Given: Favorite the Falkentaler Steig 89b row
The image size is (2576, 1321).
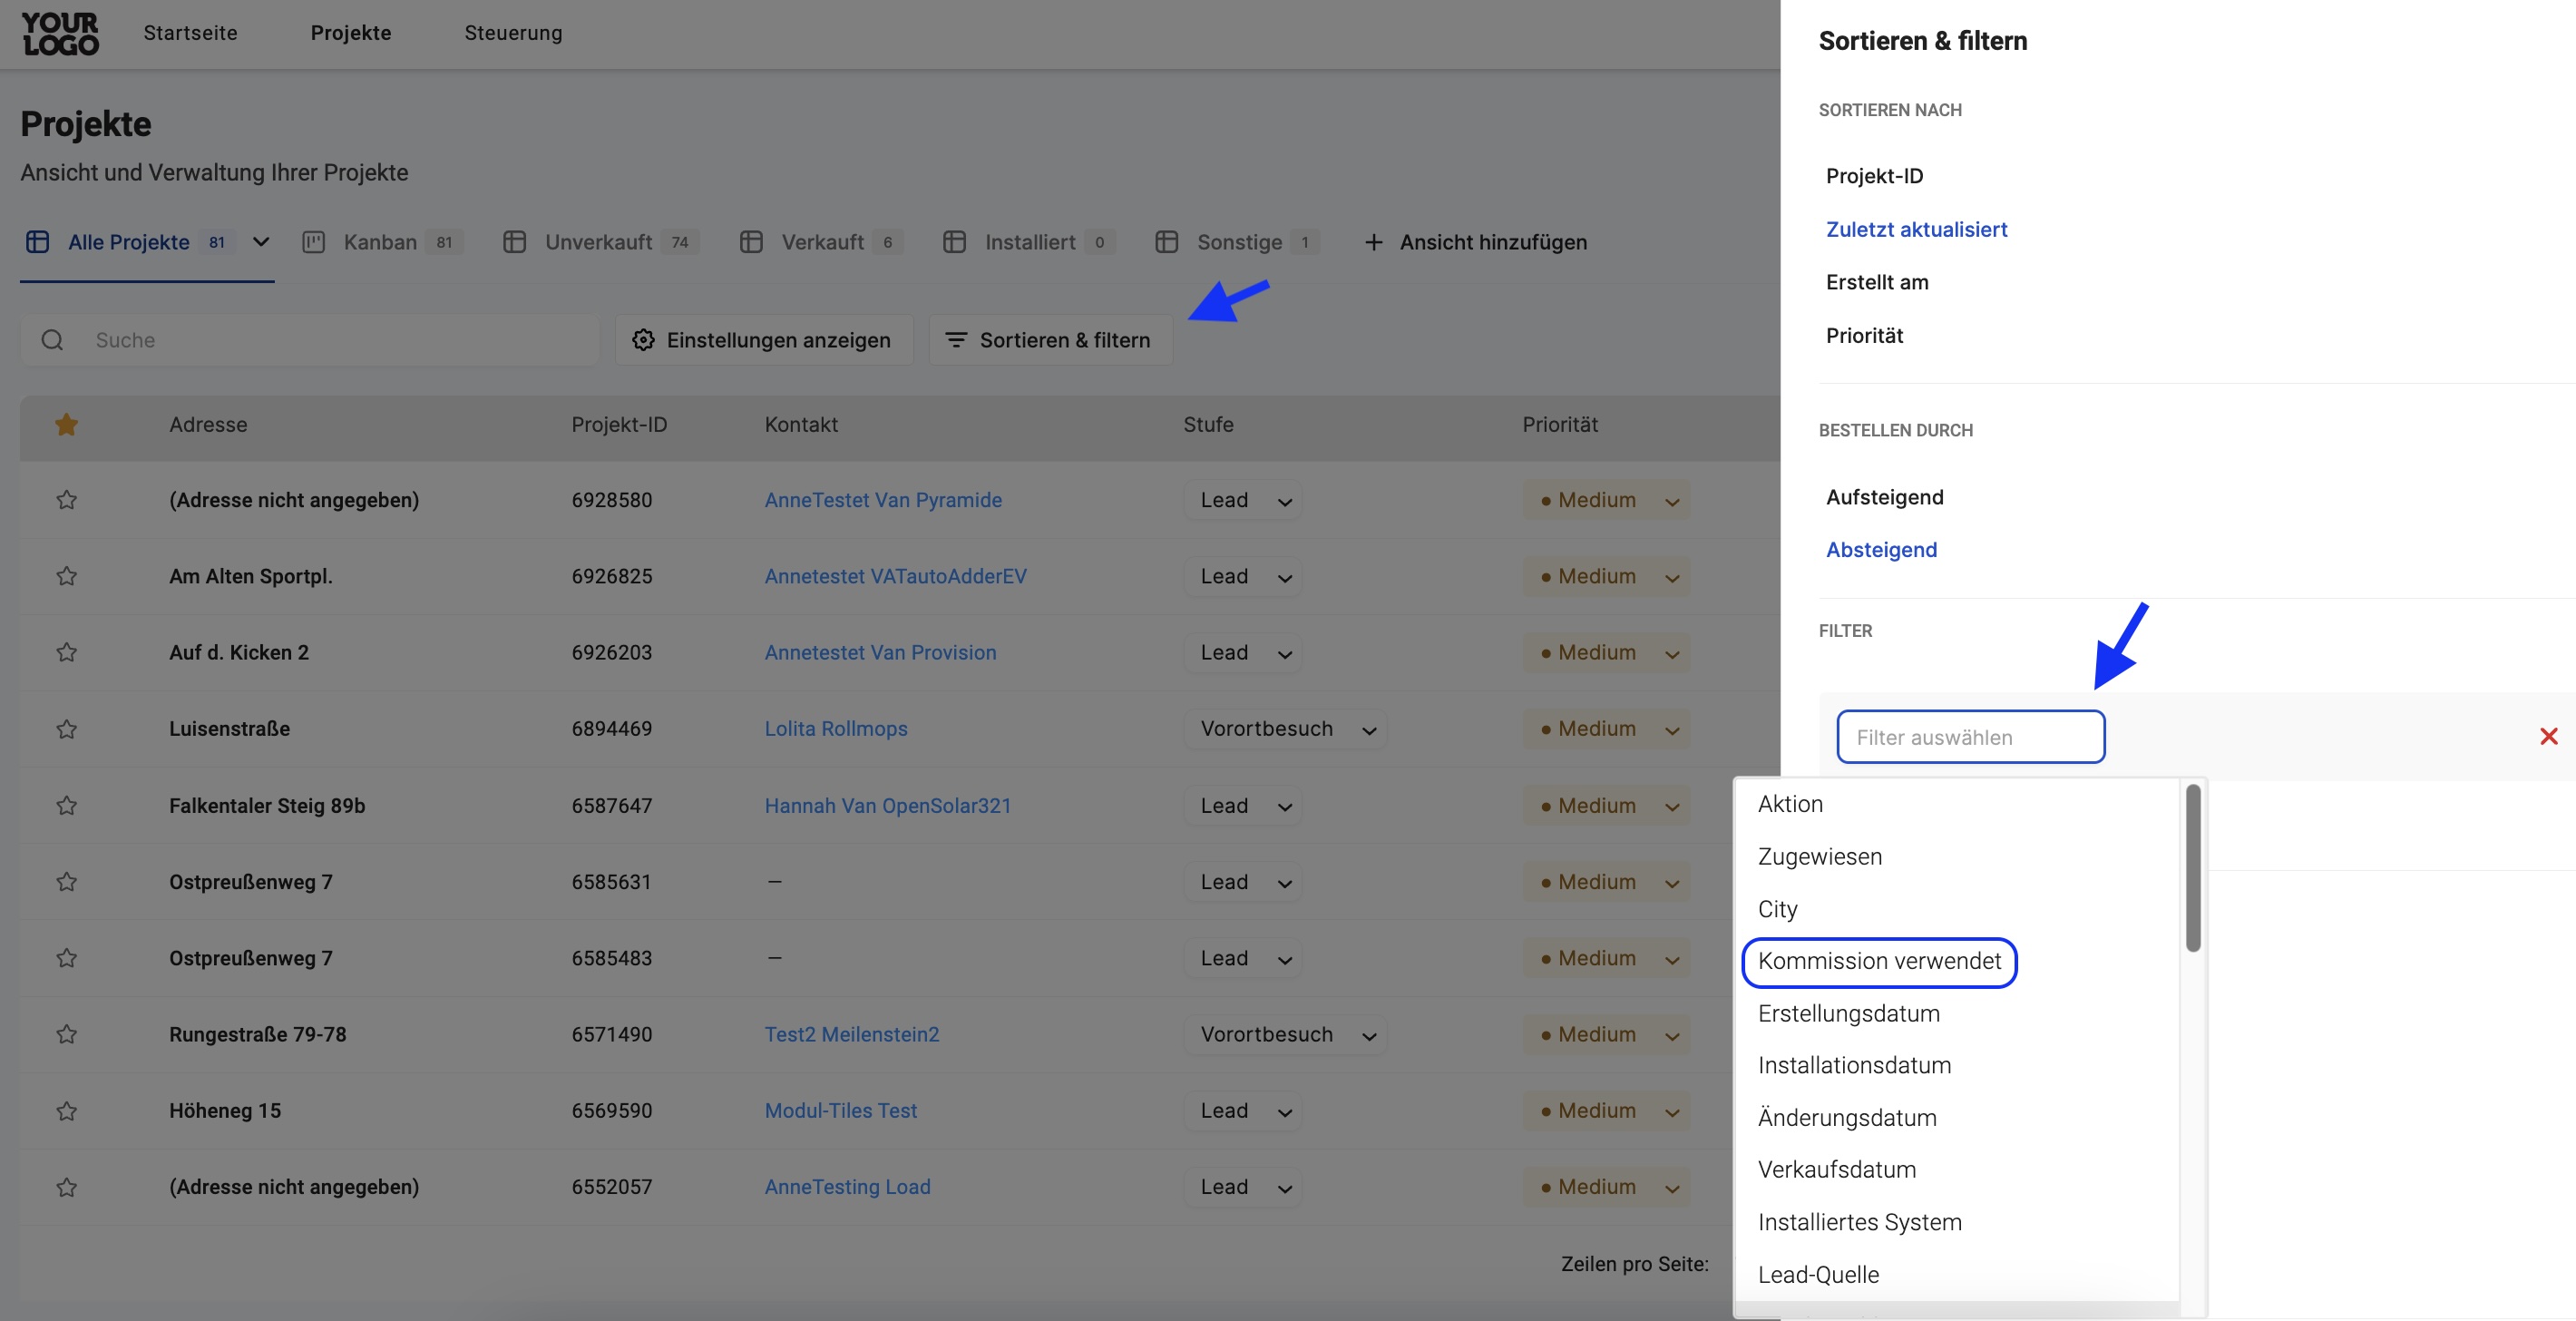Looking at the screenshot, I should [66, 805].
